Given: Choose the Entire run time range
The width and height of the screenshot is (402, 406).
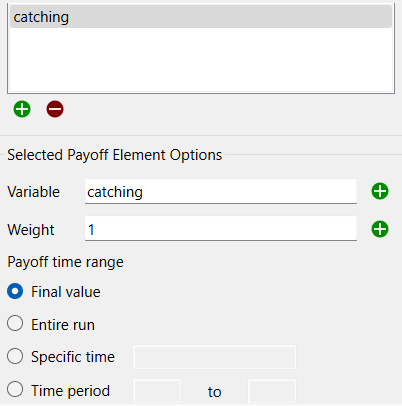Looking at the screenshot, I should click(15, 324).
